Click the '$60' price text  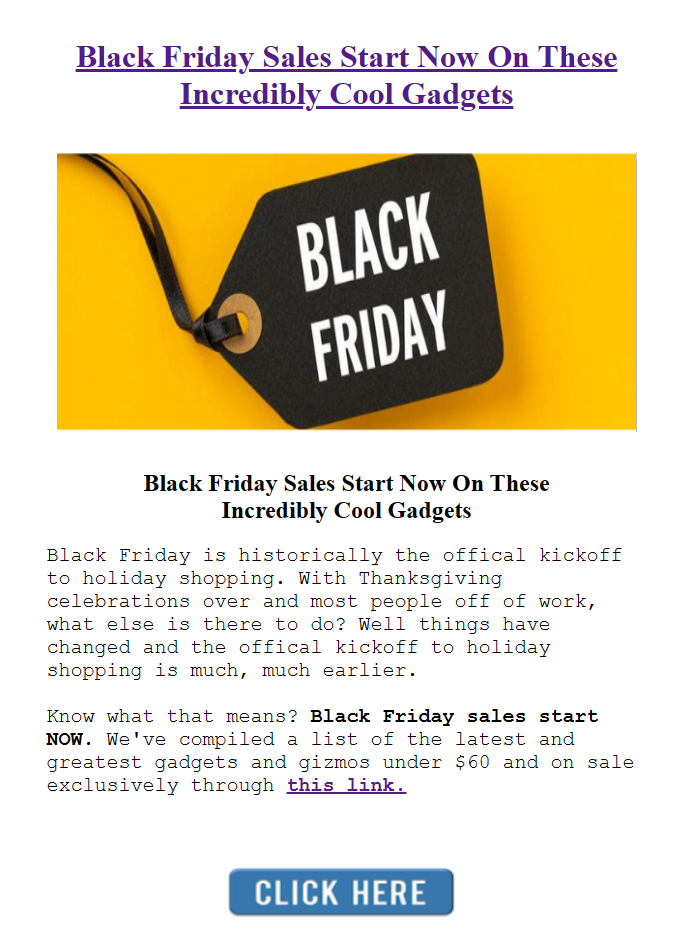495,762
